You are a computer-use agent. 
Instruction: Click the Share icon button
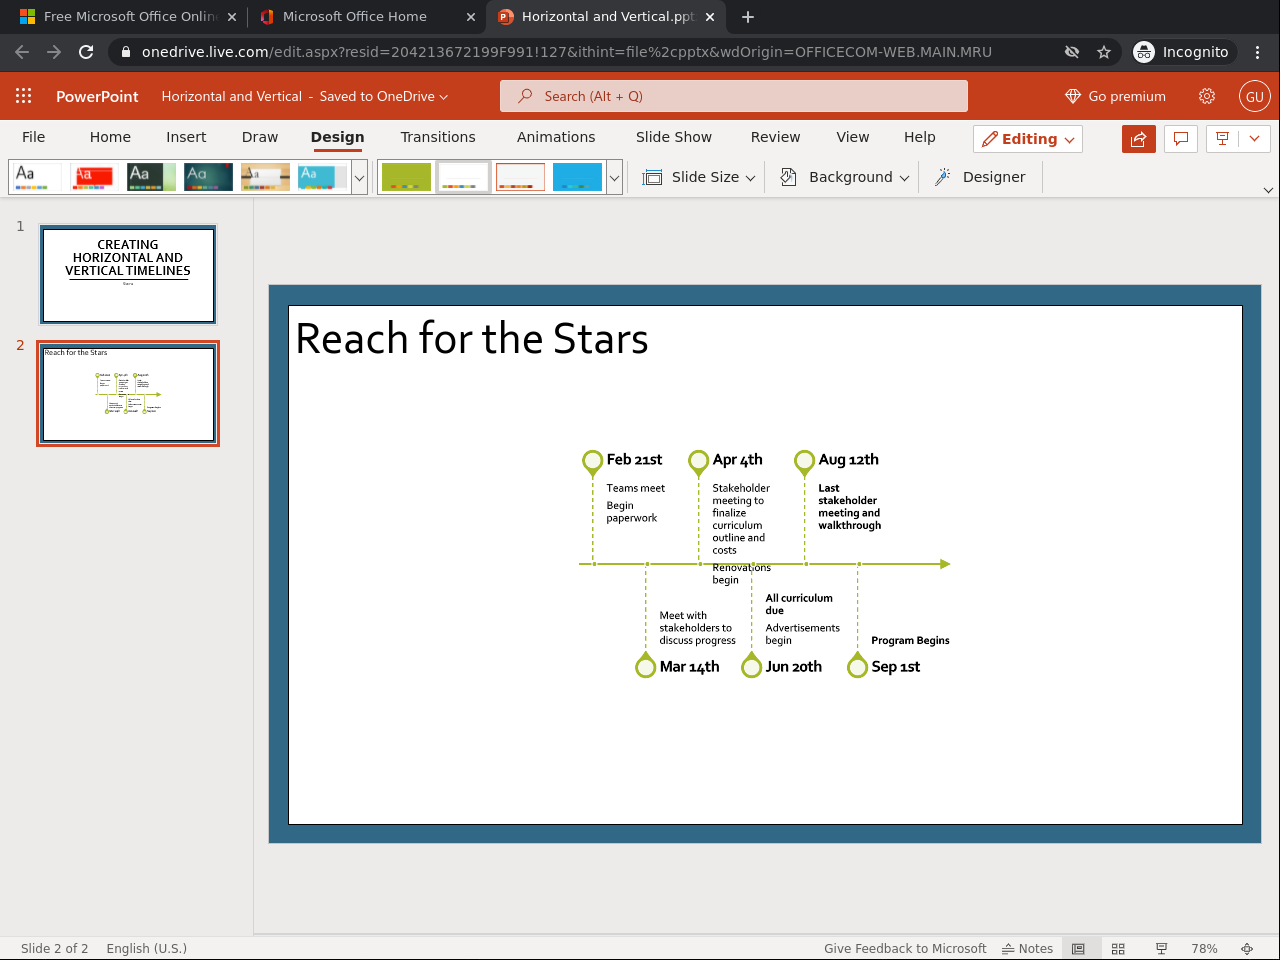(1139, 139)
